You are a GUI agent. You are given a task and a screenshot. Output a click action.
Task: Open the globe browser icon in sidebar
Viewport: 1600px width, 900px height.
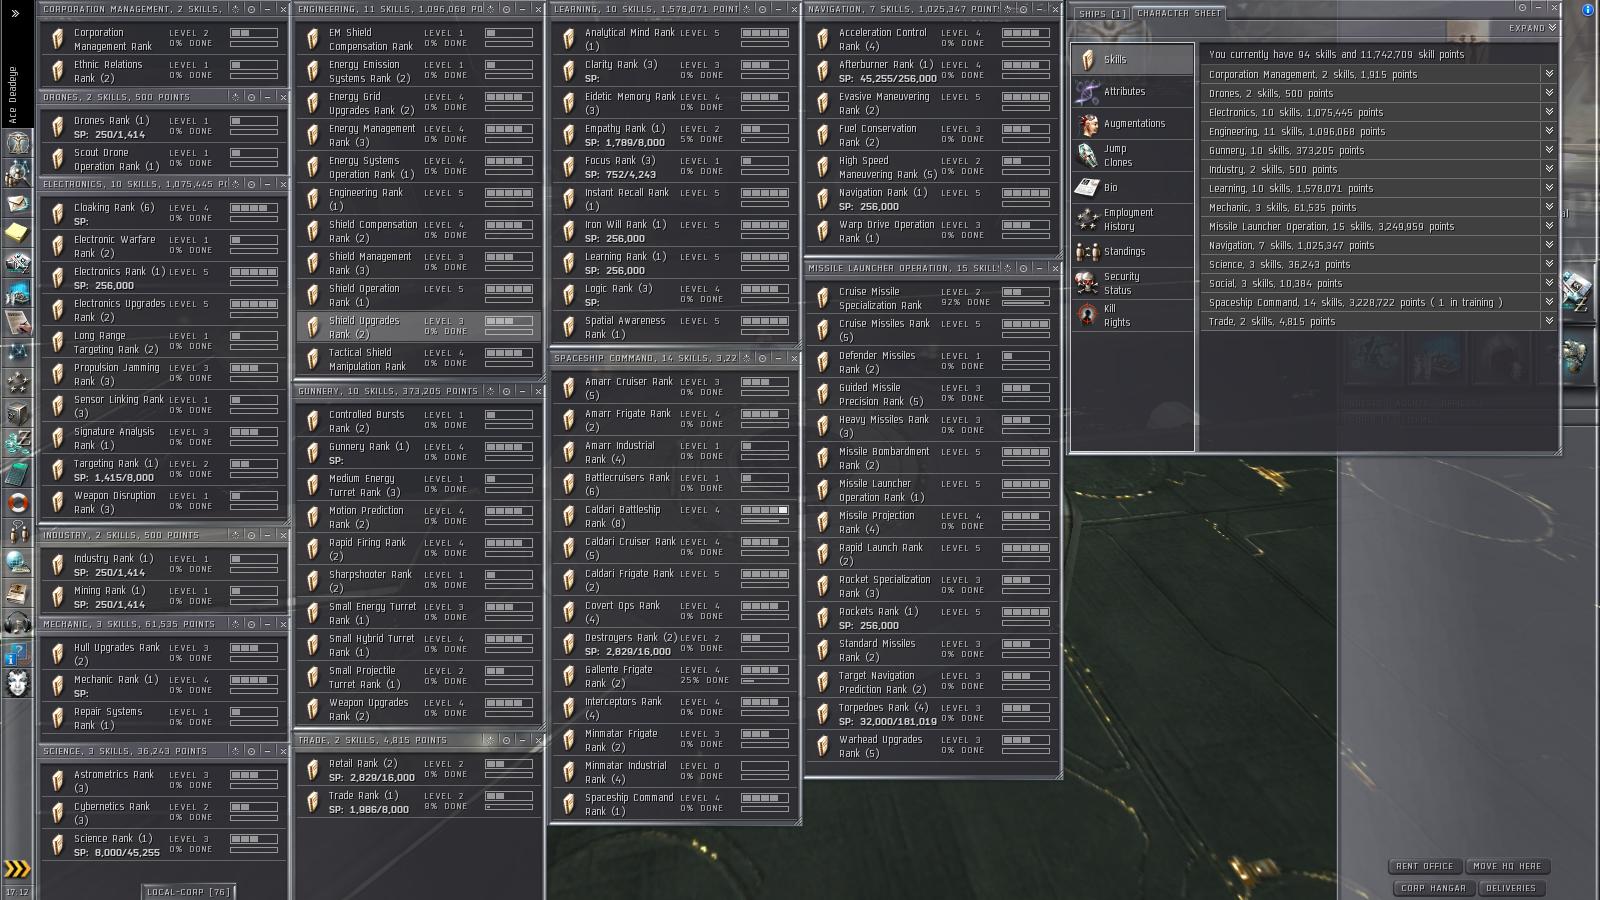tap(17, 562)
